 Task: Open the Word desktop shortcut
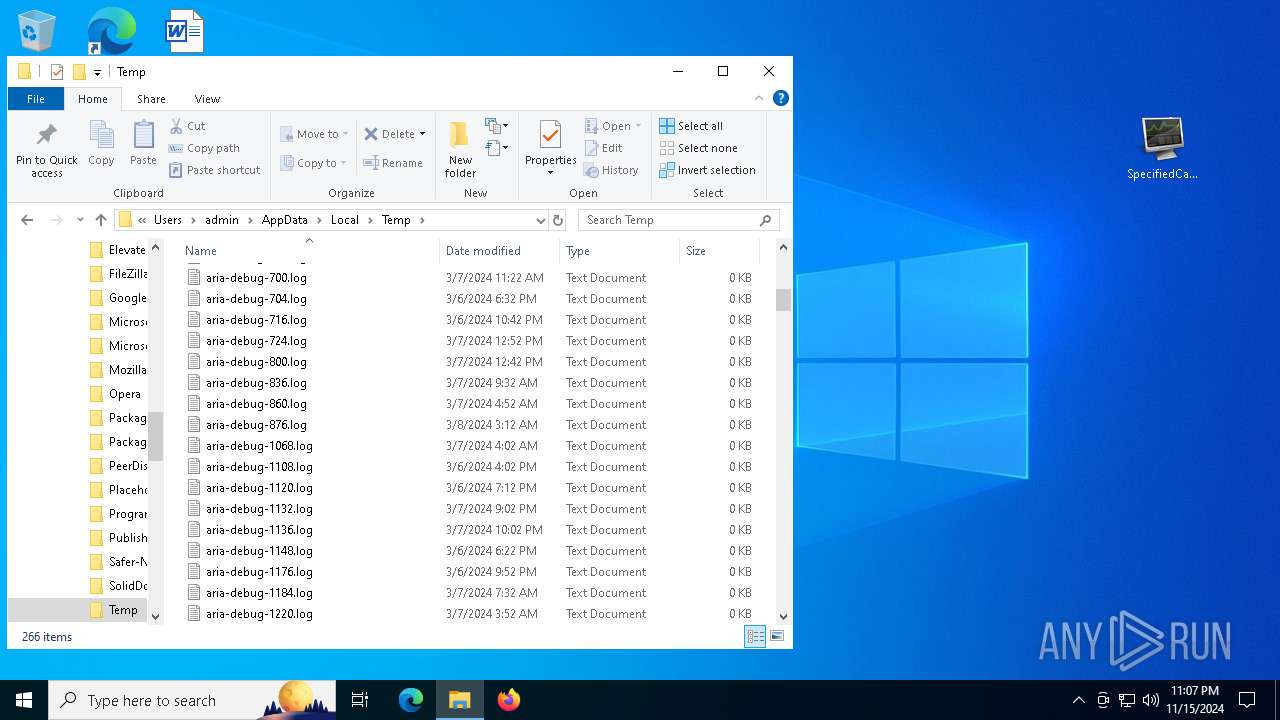tap(185, 32)
